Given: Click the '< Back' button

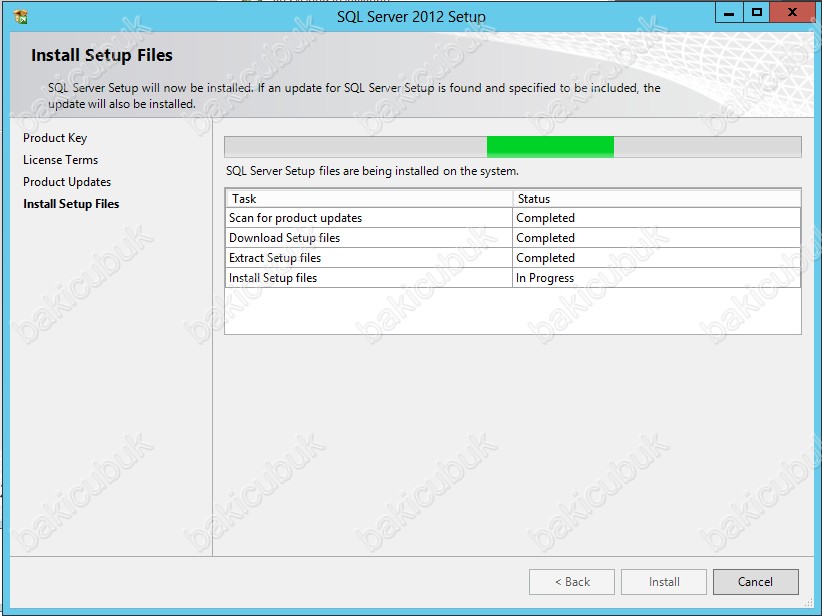Looking at the screenshot, I should coord(572,582).
